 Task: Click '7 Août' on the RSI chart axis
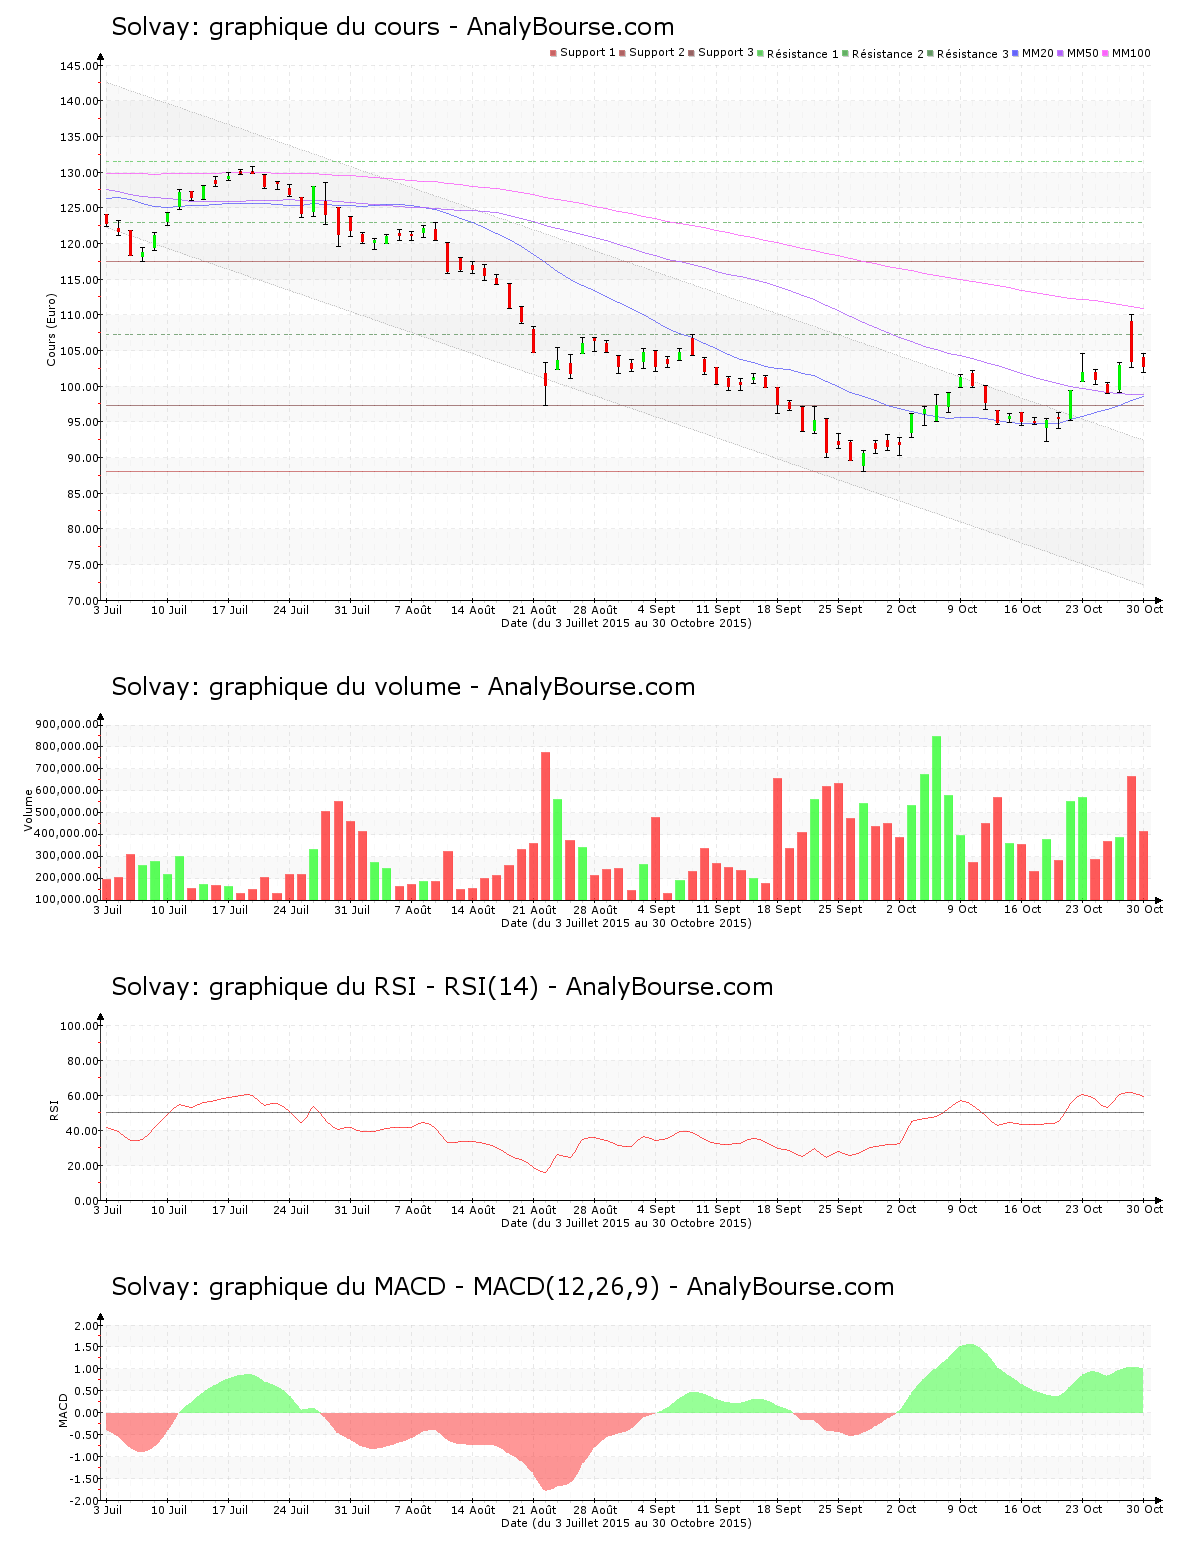pyautogui.click(x=412, y=1210)
